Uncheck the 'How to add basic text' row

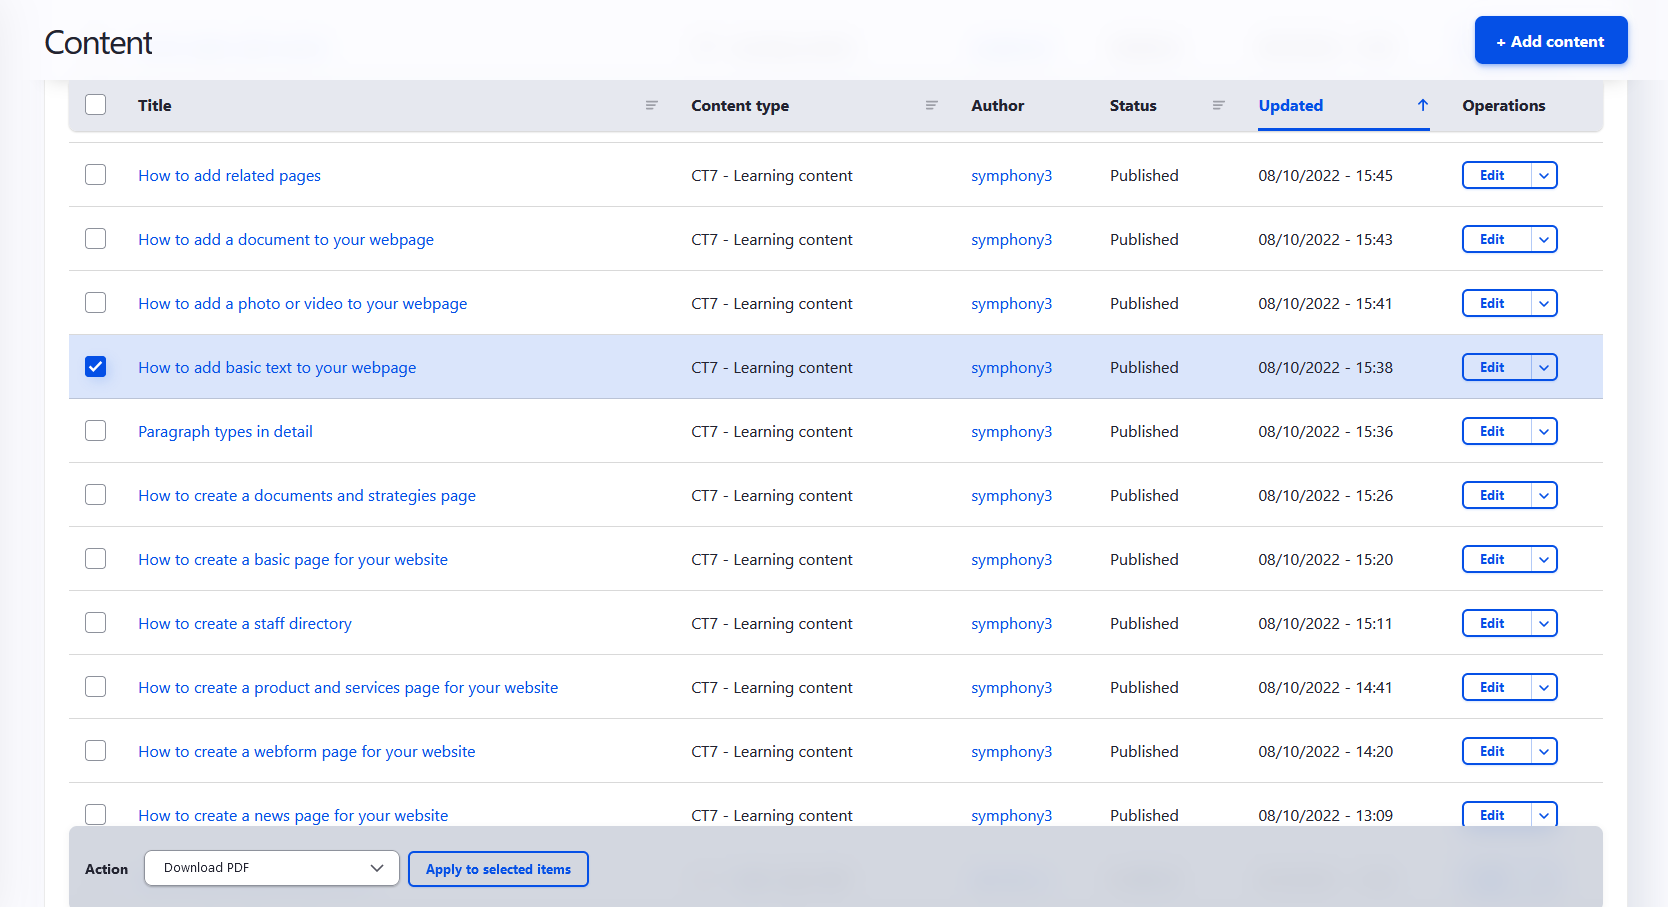[96, 367]
